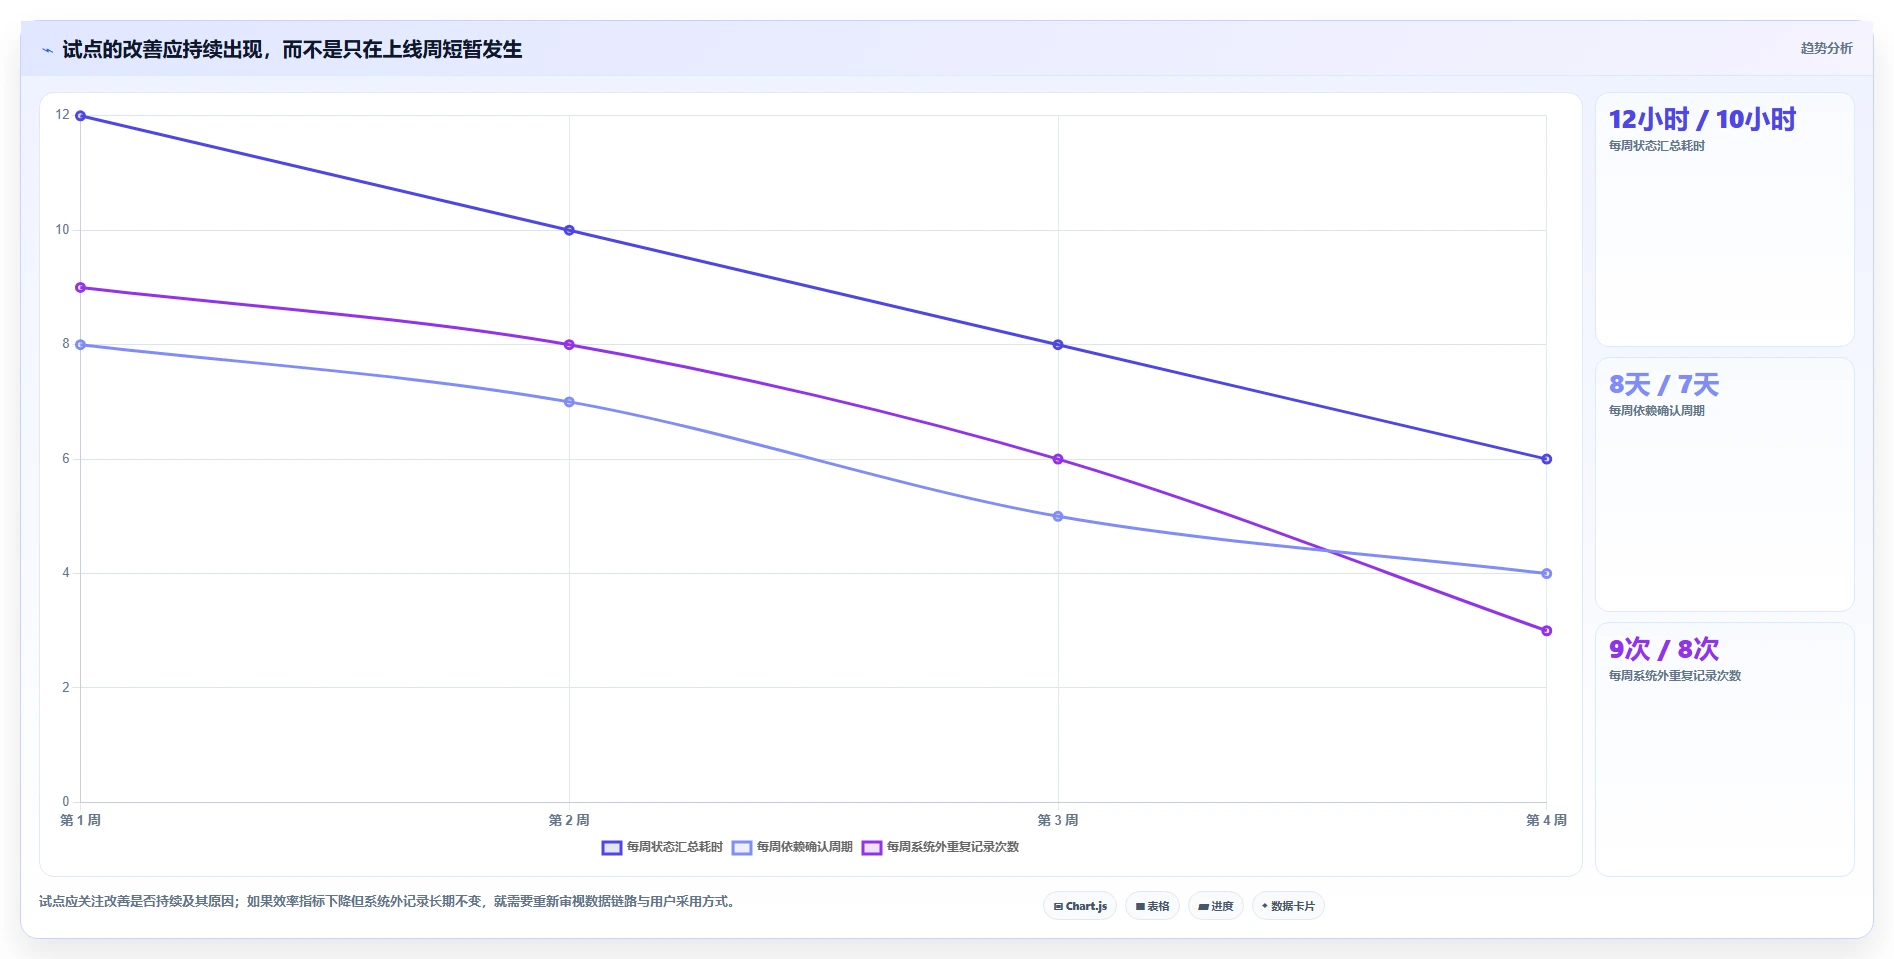Viewport: 1894px width, 959px height.
Task: Click the 第 2 周 data point at value 10
Action: (569, 230)
